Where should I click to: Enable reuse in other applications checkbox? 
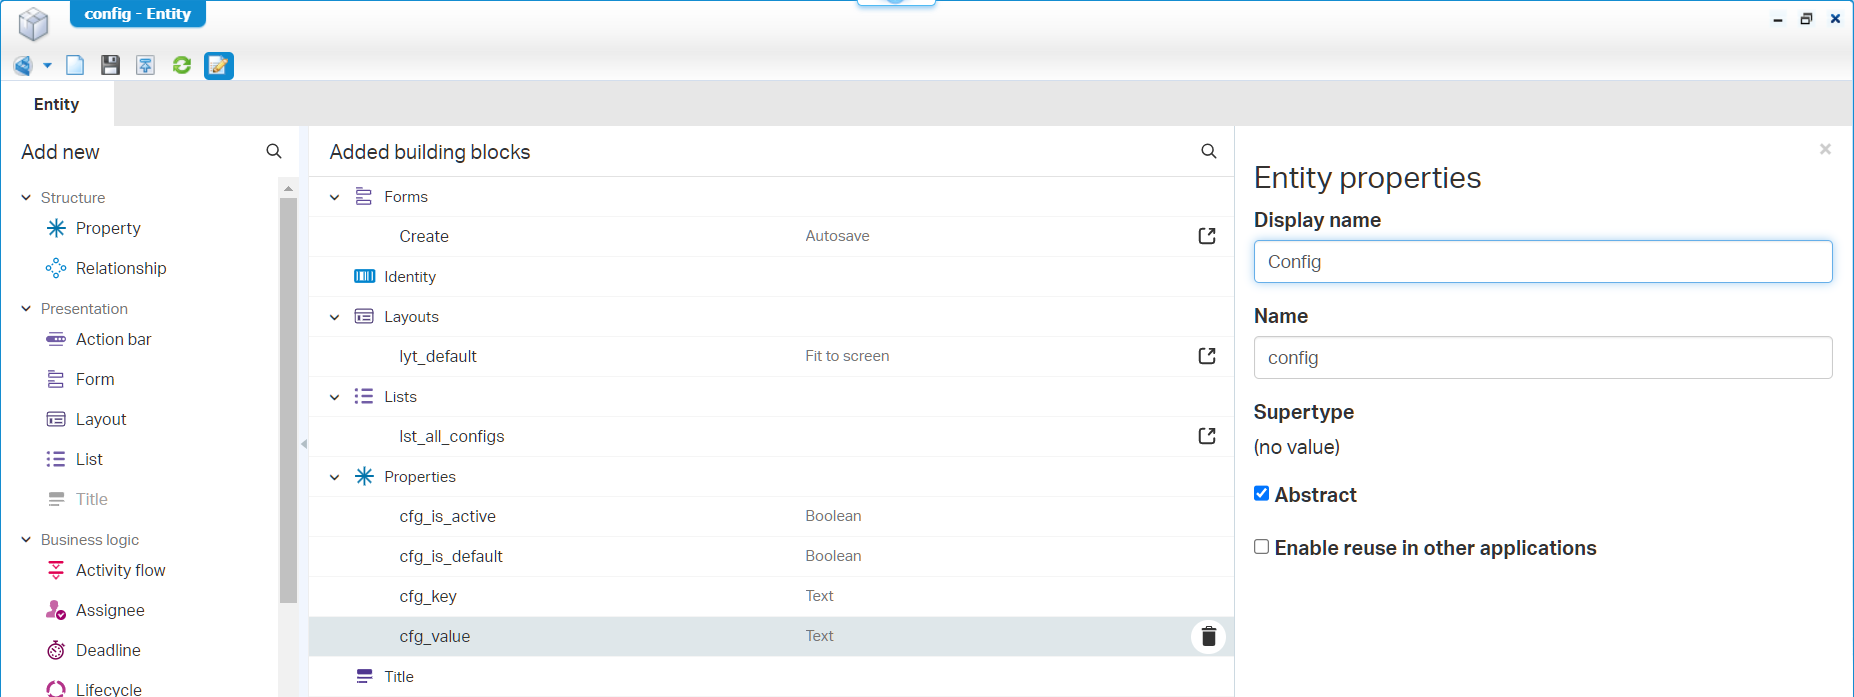point(1262,547)
